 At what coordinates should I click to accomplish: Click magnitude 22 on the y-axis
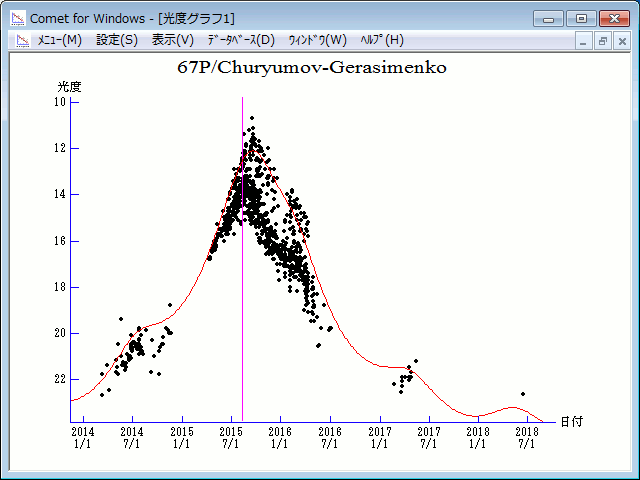(60, 379)
